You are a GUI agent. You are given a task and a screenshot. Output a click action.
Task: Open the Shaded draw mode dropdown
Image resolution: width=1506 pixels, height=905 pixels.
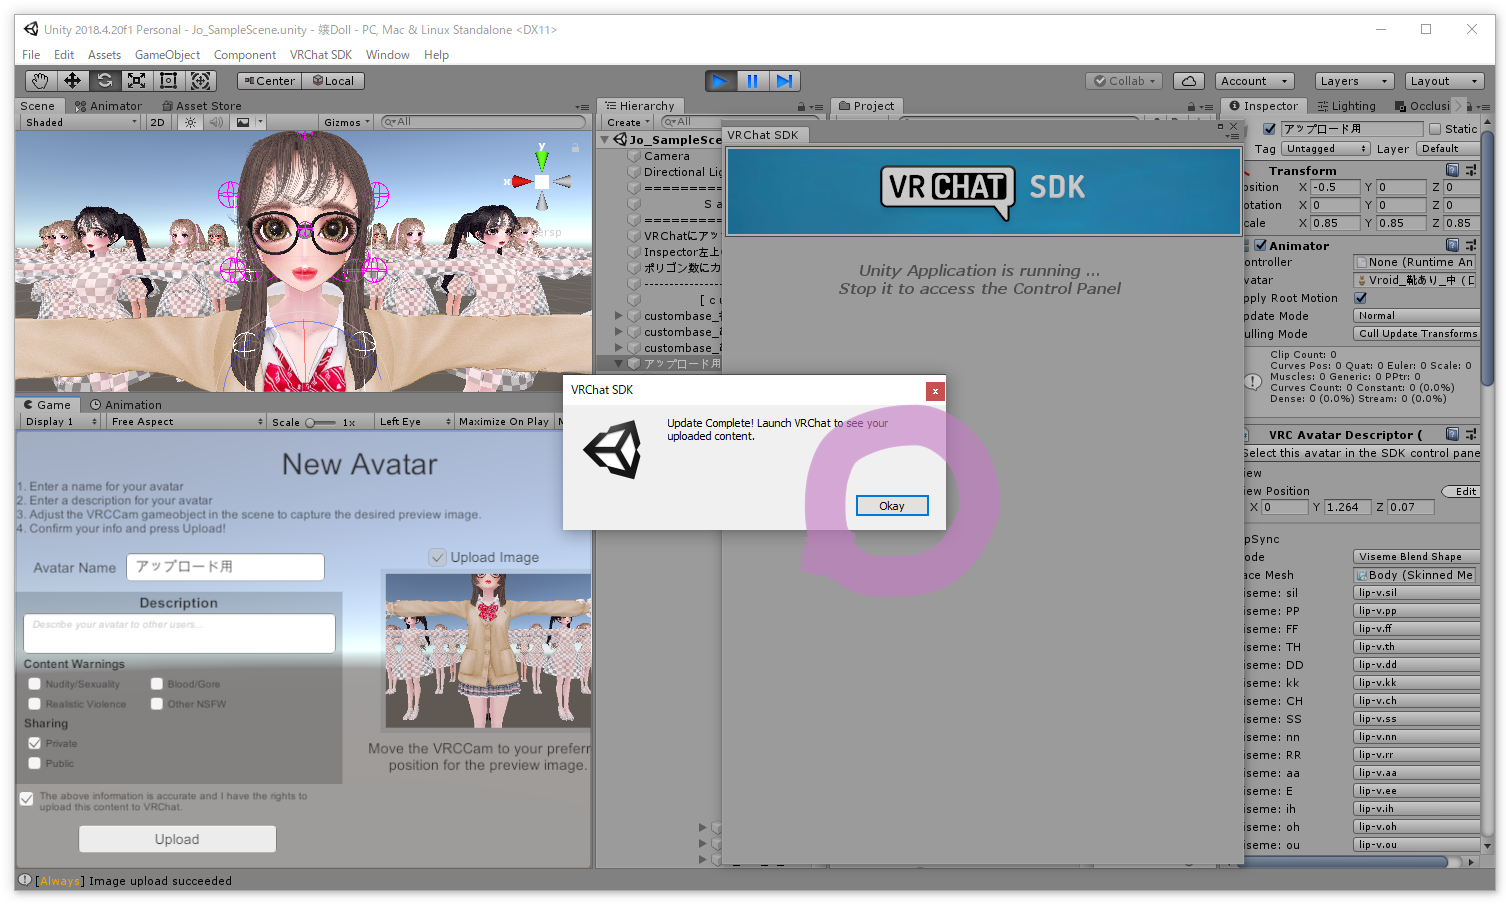[x=81, y=122]
